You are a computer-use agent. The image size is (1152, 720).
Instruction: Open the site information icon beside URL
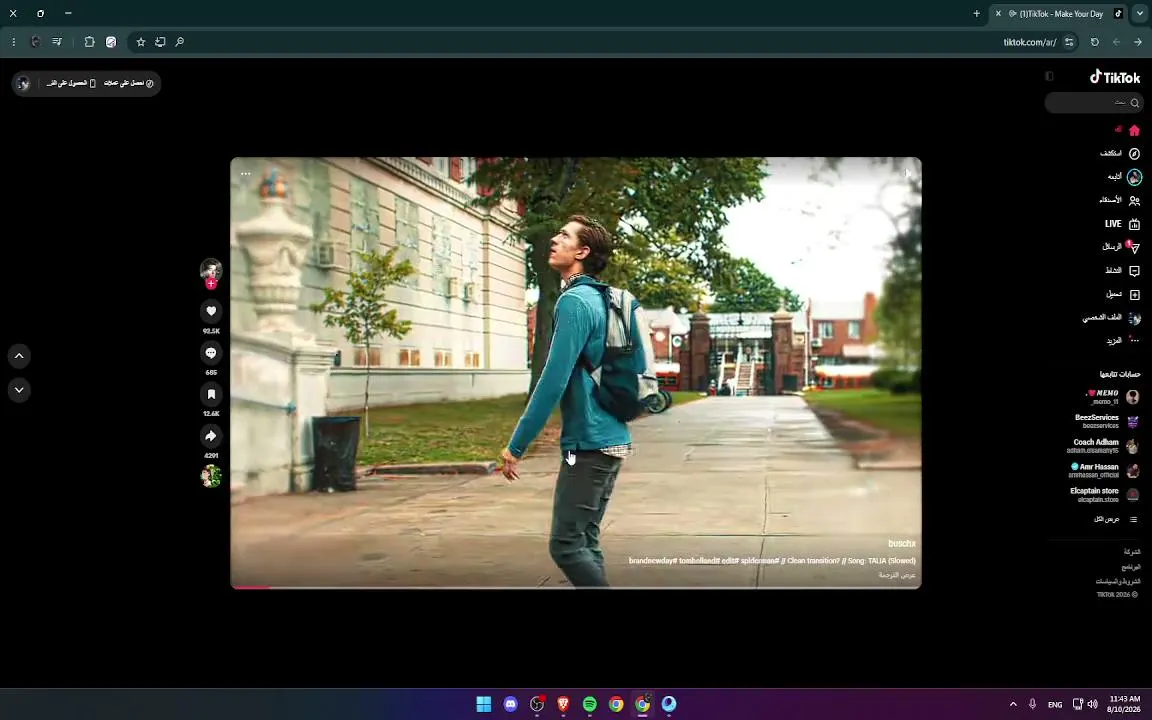pos(1069,42)
